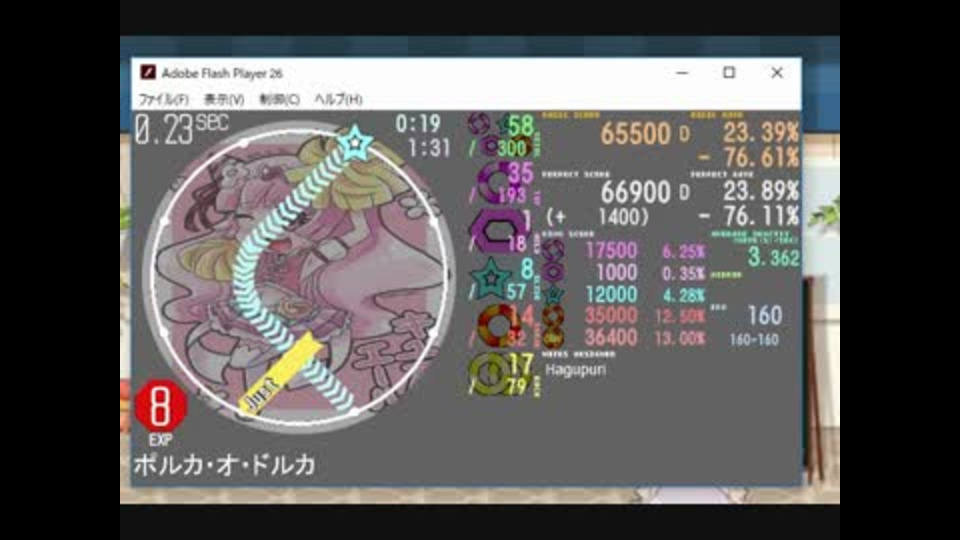
Task: Click the 17500 score row
Action: (x=611, y=250)
